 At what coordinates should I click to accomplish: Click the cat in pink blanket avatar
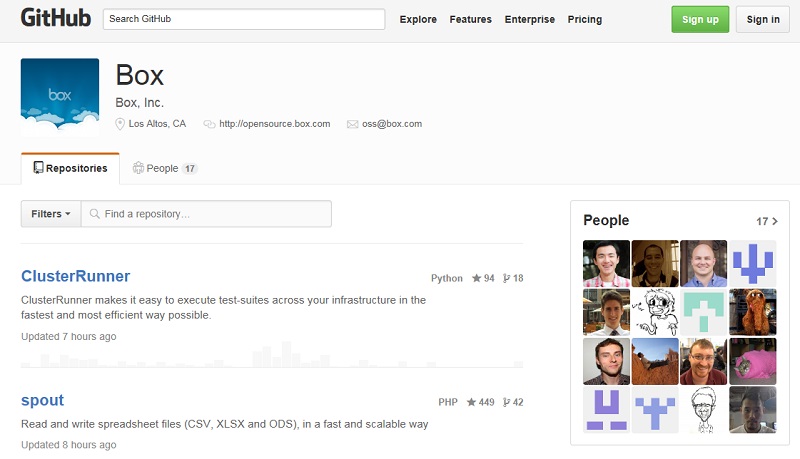tap(753, 361)
